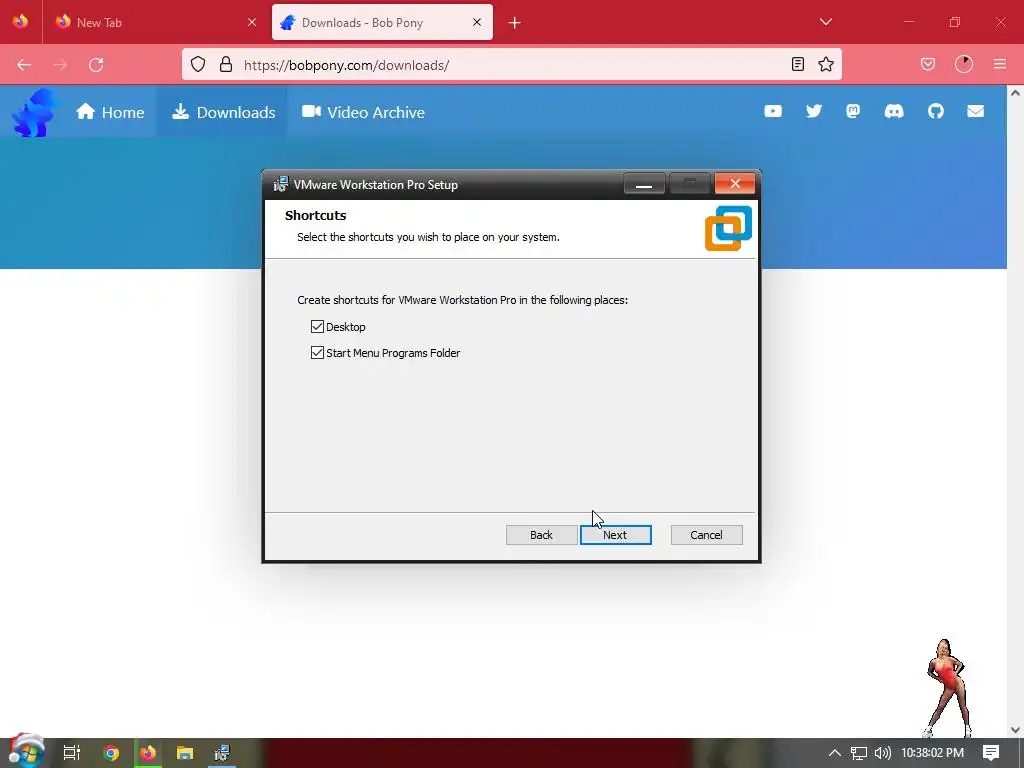
Task: Expand the list all tabs chevron
Action: coord(825,22)
